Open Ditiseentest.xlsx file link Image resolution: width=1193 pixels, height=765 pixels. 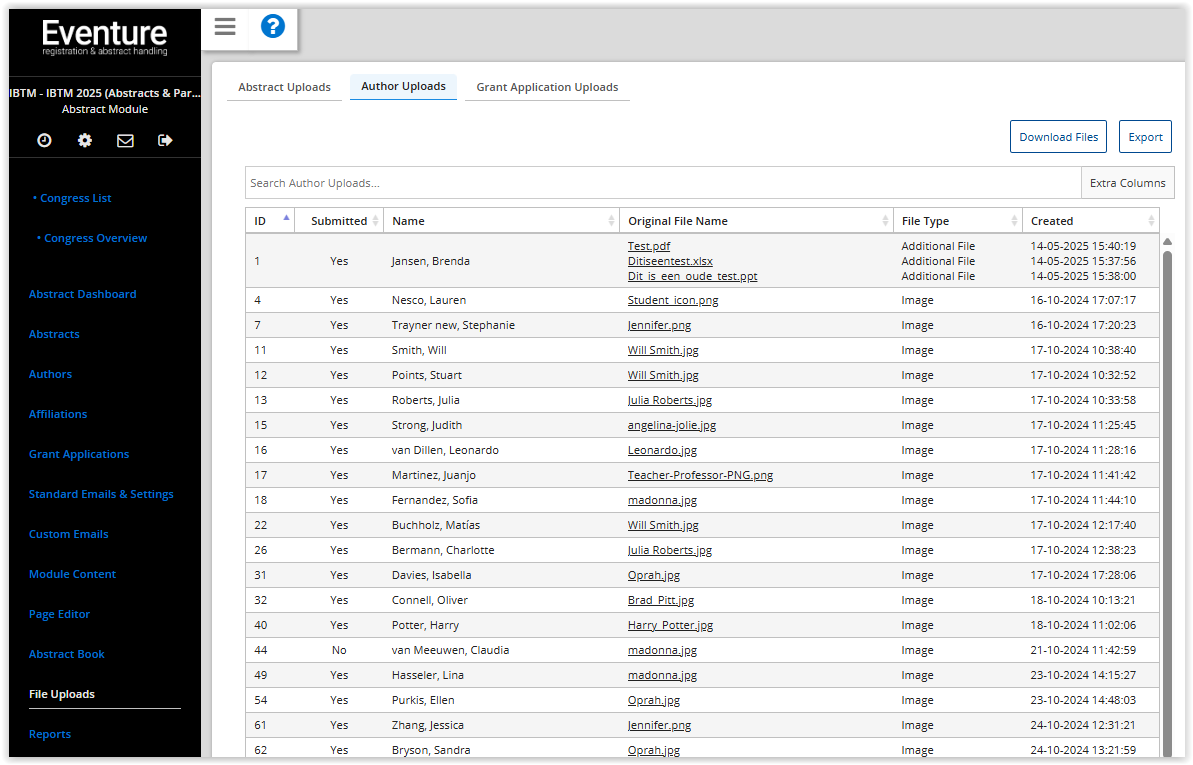tap(670, 261)
